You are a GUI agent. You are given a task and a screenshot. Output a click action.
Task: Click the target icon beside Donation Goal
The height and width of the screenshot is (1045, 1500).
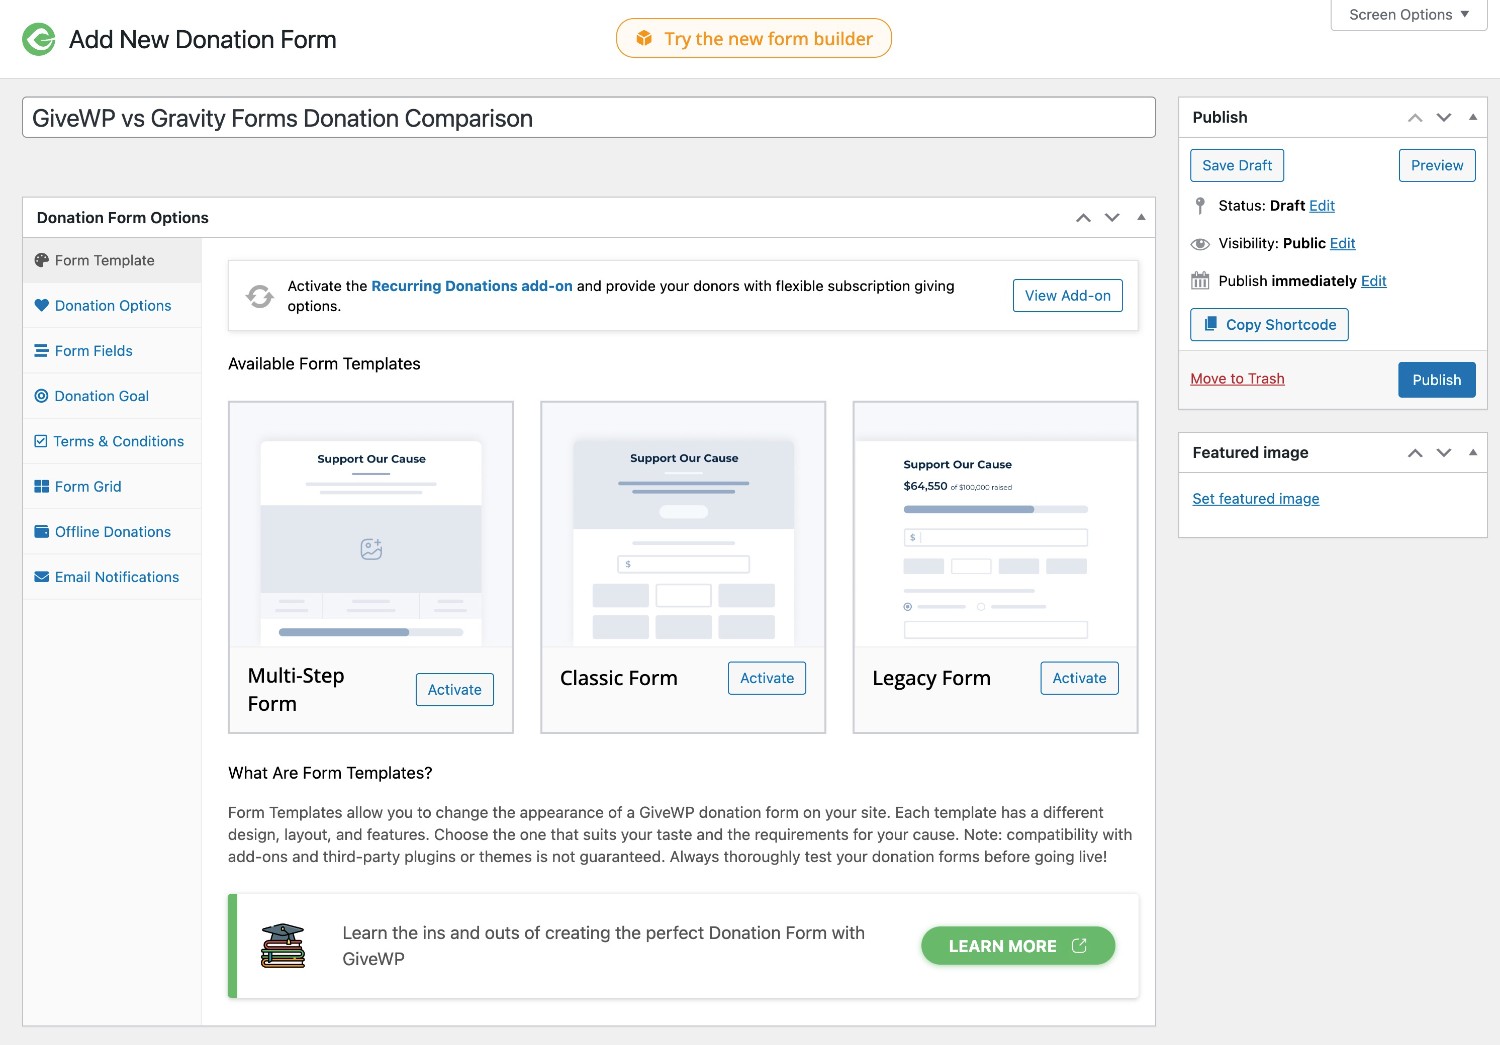point(41,396)
